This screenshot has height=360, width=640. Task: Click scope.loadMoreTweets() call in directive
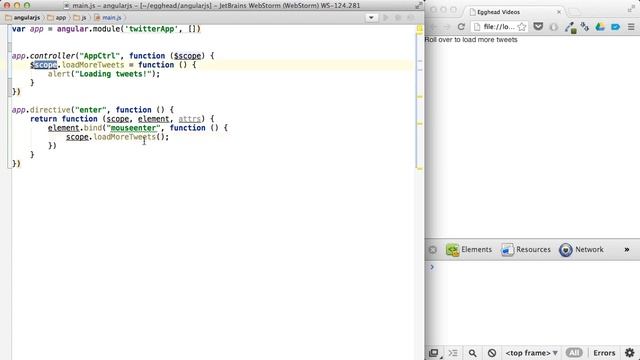pyautogui.click(x=117, y=137)
